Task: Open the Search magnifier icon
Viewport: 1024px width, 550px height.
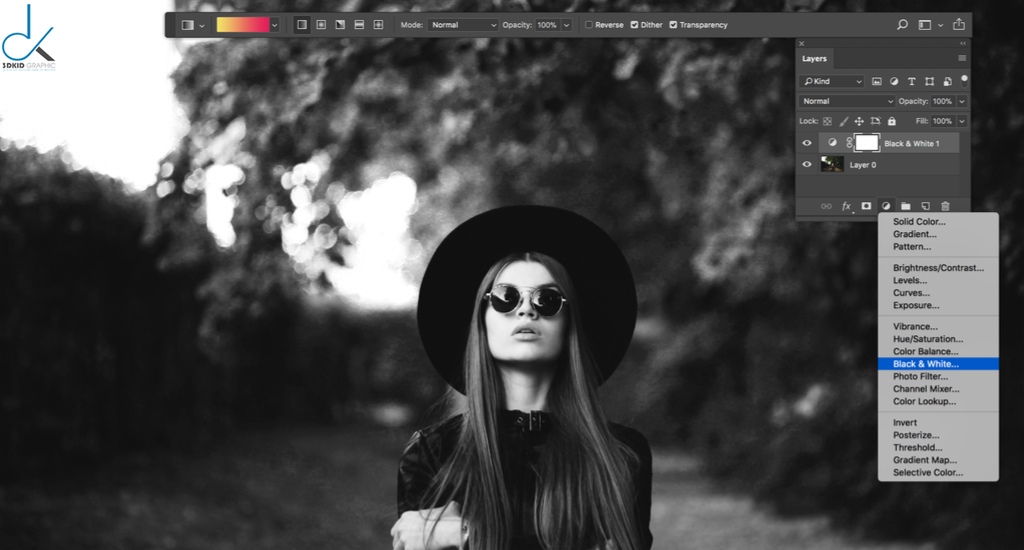Action: (903, 25)
